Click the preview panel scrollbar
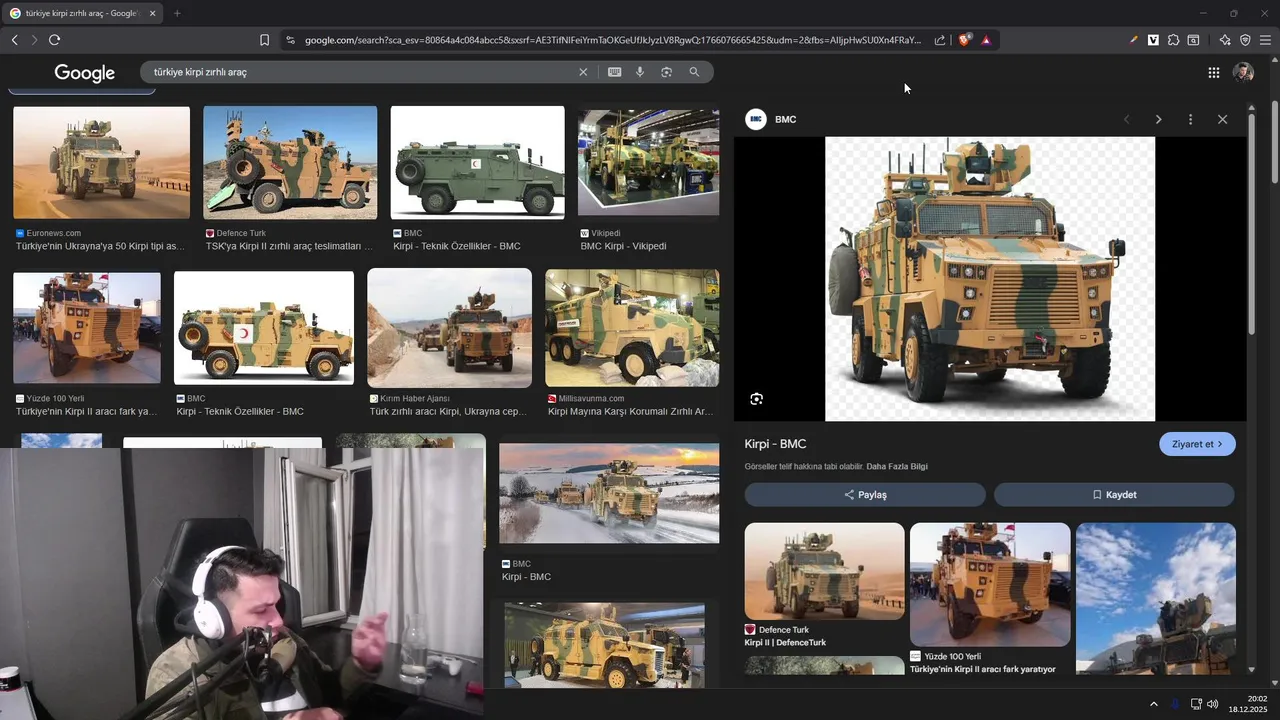This screenshot has width=1280, height=720. [x=1251, y=225]
